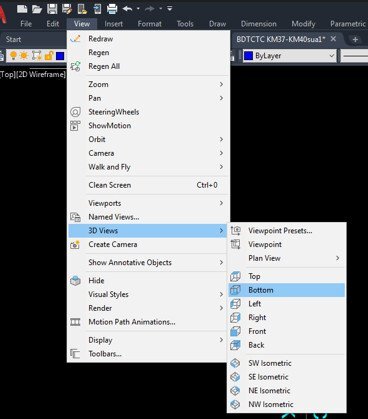Screen dimensions: 368x419
Task: Choose Clean Screen menu item
Action: (x=148, y=185)
